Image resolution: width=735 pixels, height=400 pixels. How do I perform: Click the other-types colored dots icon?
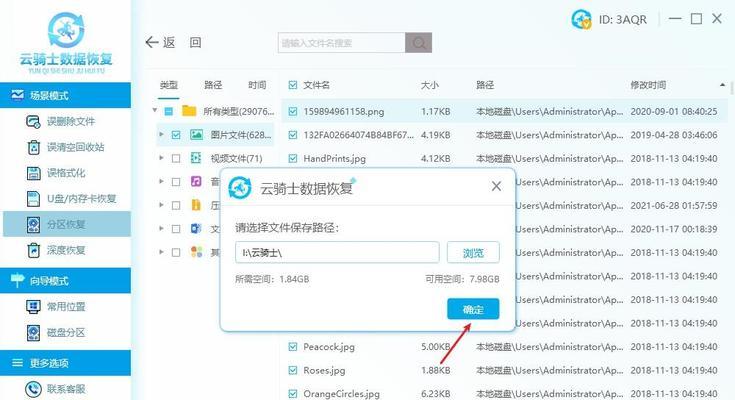coord(196,252)
